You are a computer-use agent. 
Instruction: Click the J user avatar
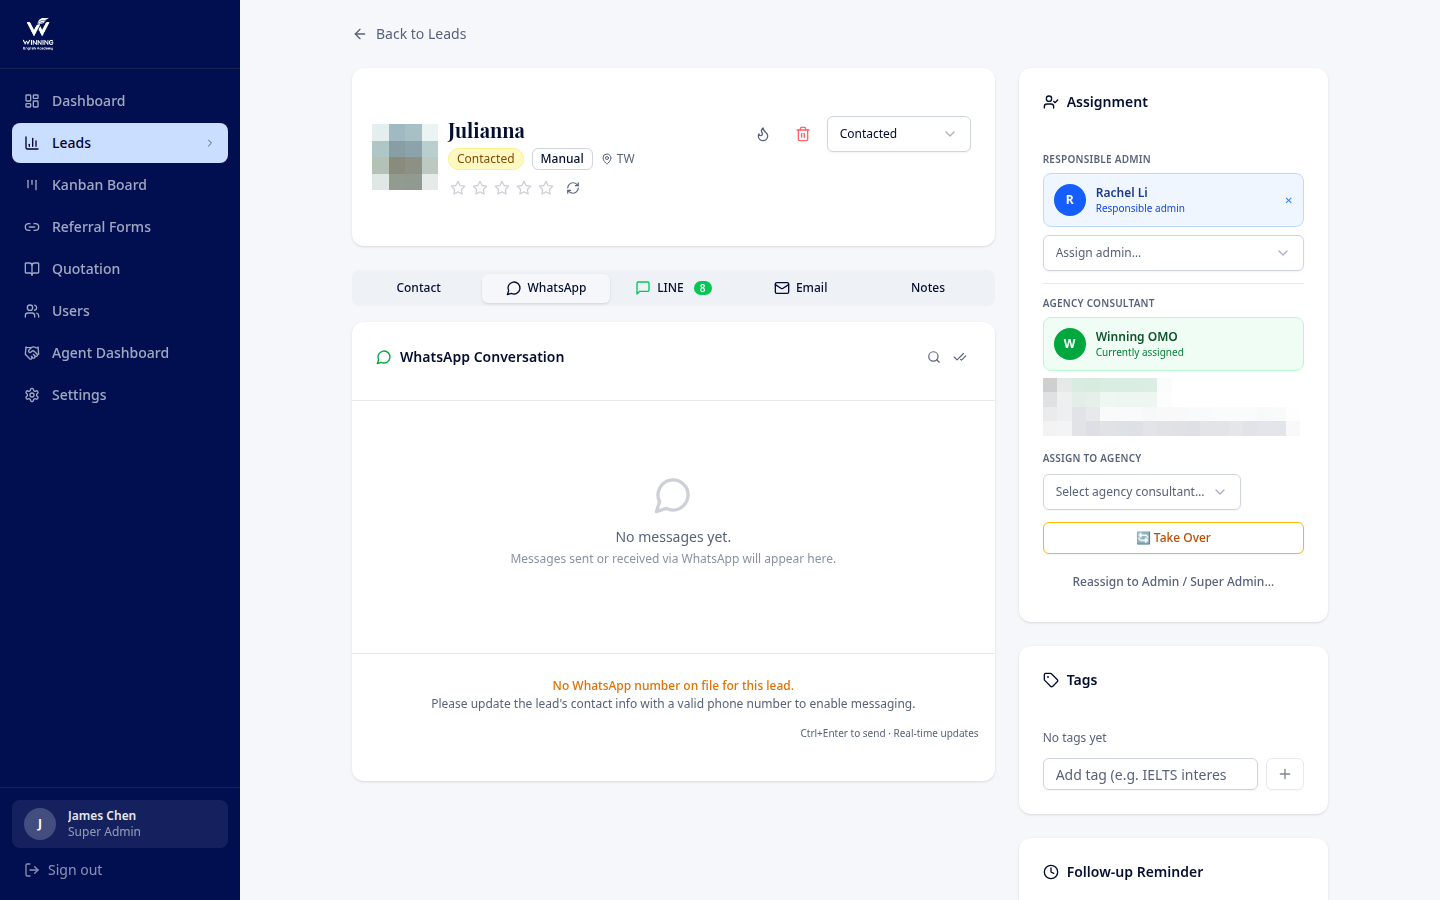coord(40,824)
